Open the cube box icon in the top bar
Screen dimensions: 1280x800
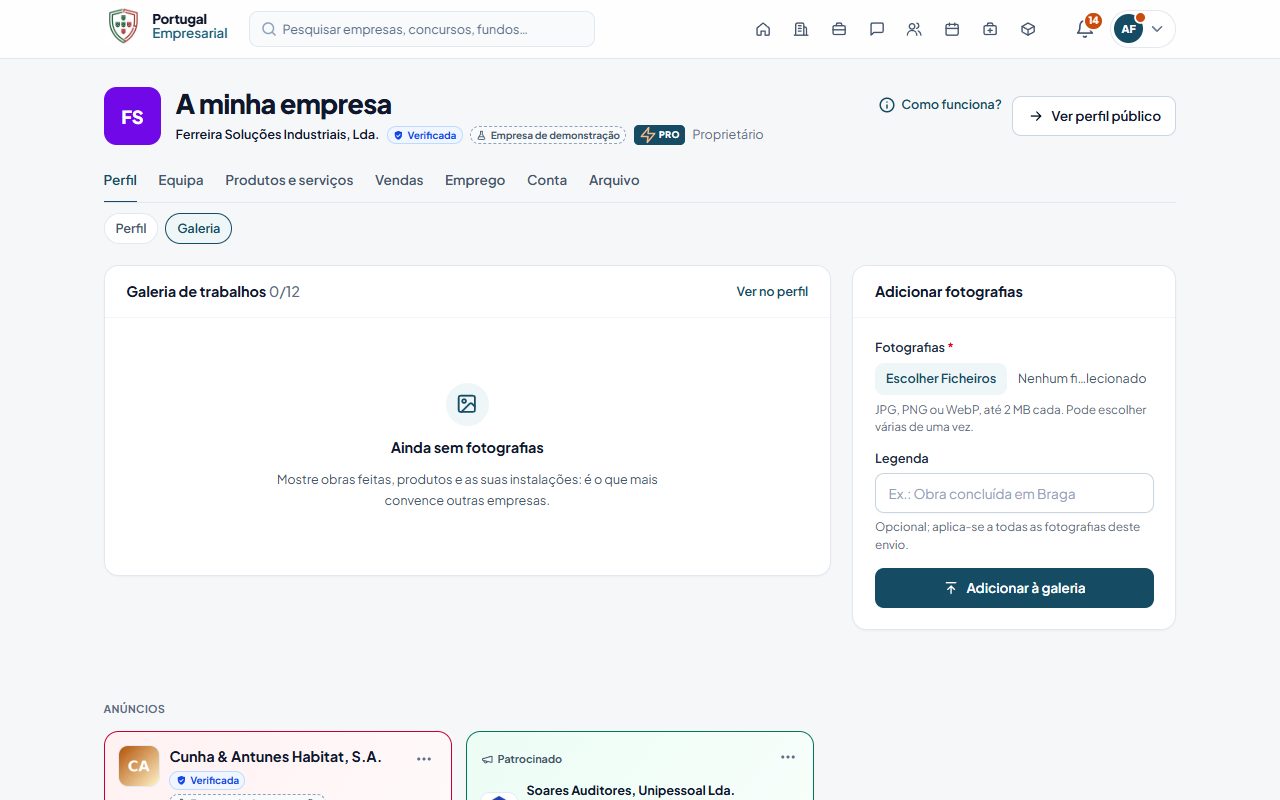[1028, 29]
